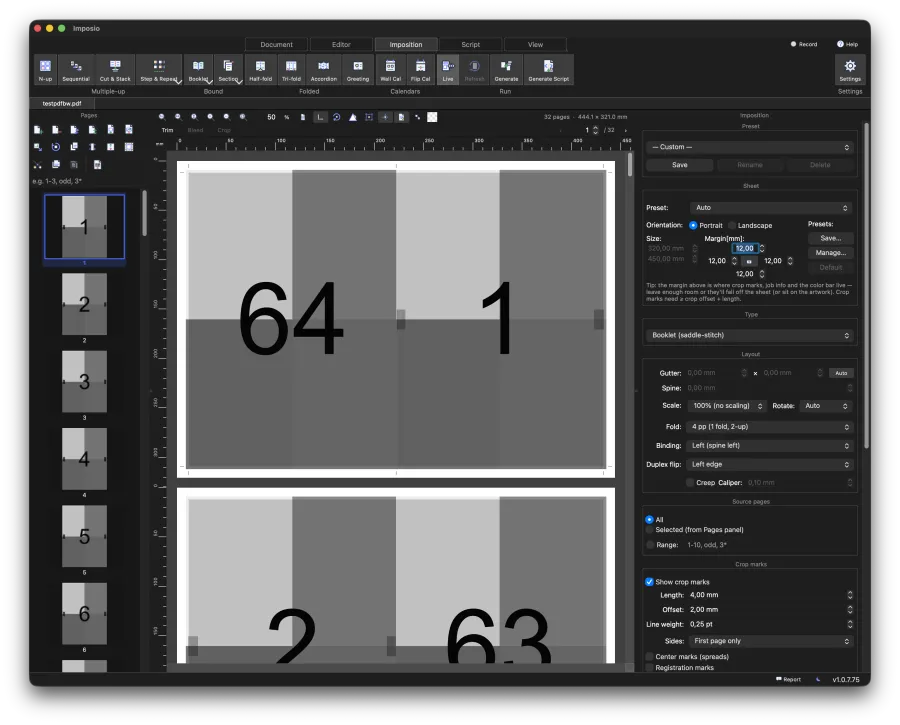This screenshot has height=725, width=900.
Task: Open the Rotate Auto dropdown
Action: coord(826,406)
